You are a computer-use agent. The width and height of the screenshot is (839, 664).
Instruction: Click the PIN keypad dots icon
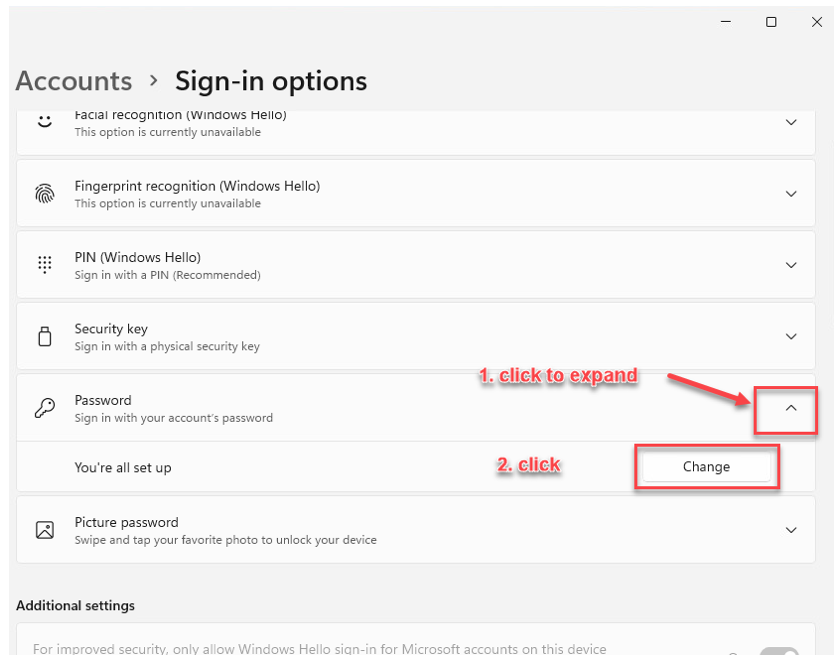(45, 264)
